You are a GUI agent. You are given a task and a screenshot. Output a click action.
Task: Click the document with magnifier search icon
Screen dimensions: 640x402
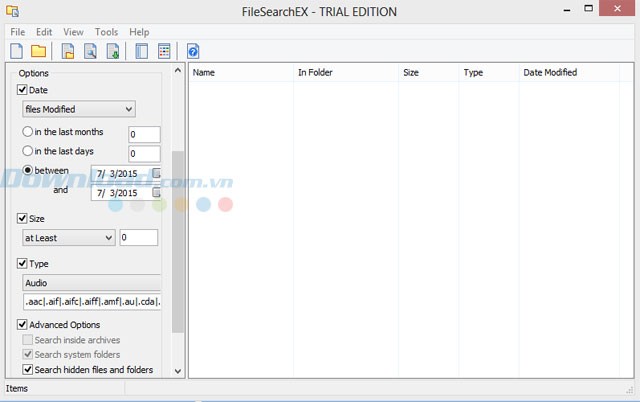click(90, 51)
